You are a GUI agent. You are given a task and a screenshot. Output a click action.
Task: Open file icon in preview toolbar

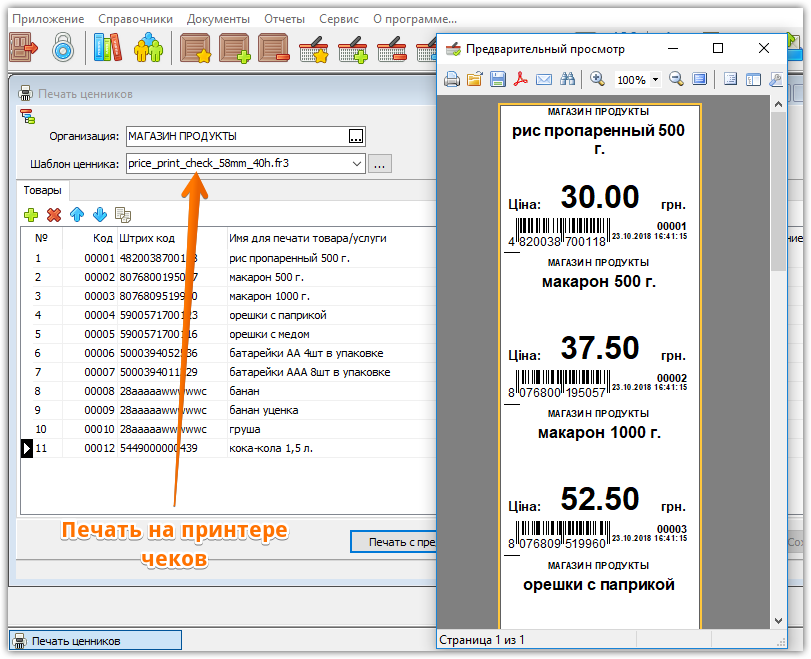tap(475, 79)
